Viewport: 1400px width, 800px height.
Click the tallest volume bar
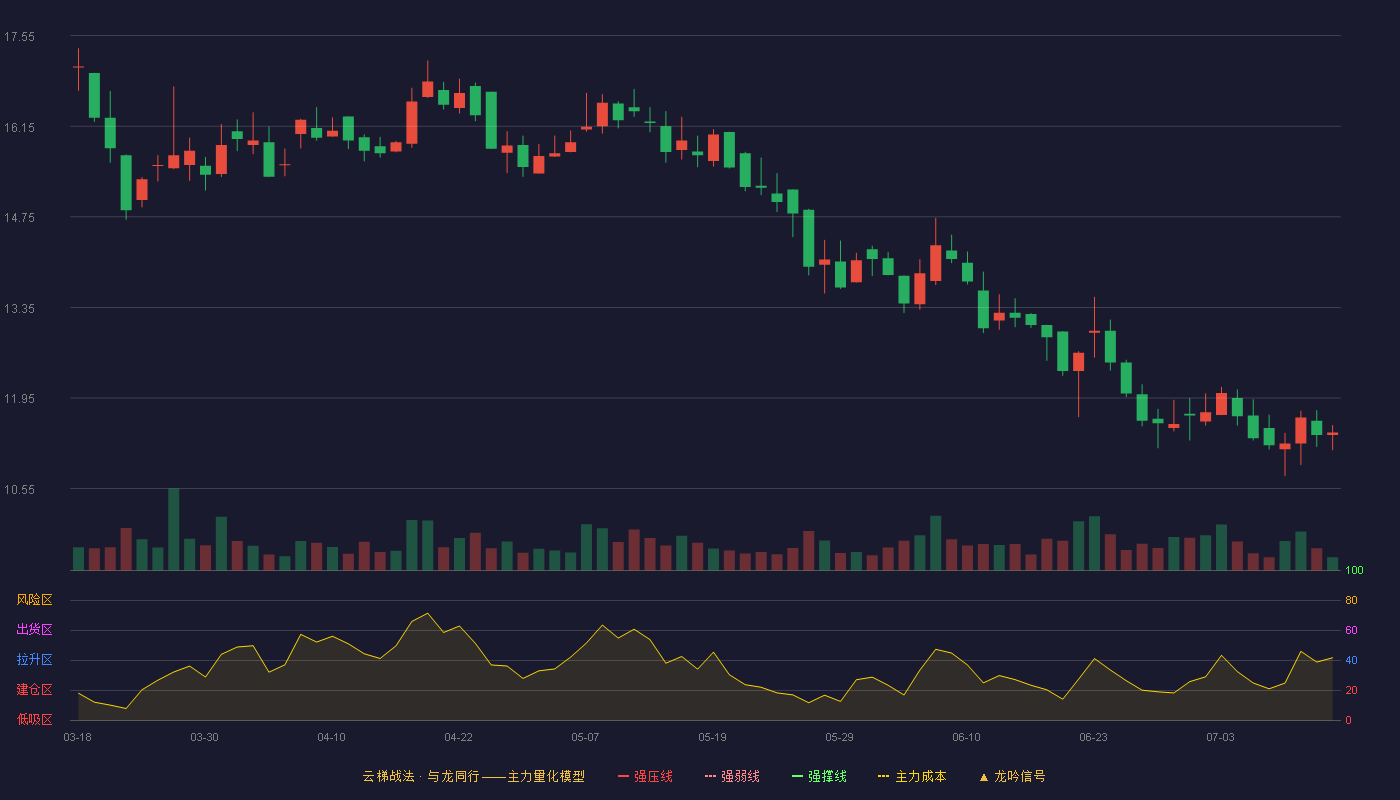tap(174, 529)
